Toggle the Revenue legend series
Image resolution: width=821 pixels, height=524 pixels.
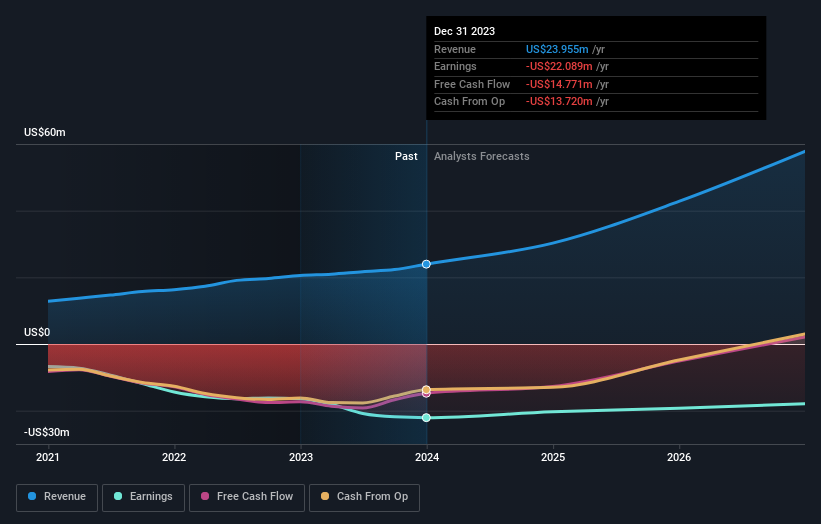(x=57, y=497)
